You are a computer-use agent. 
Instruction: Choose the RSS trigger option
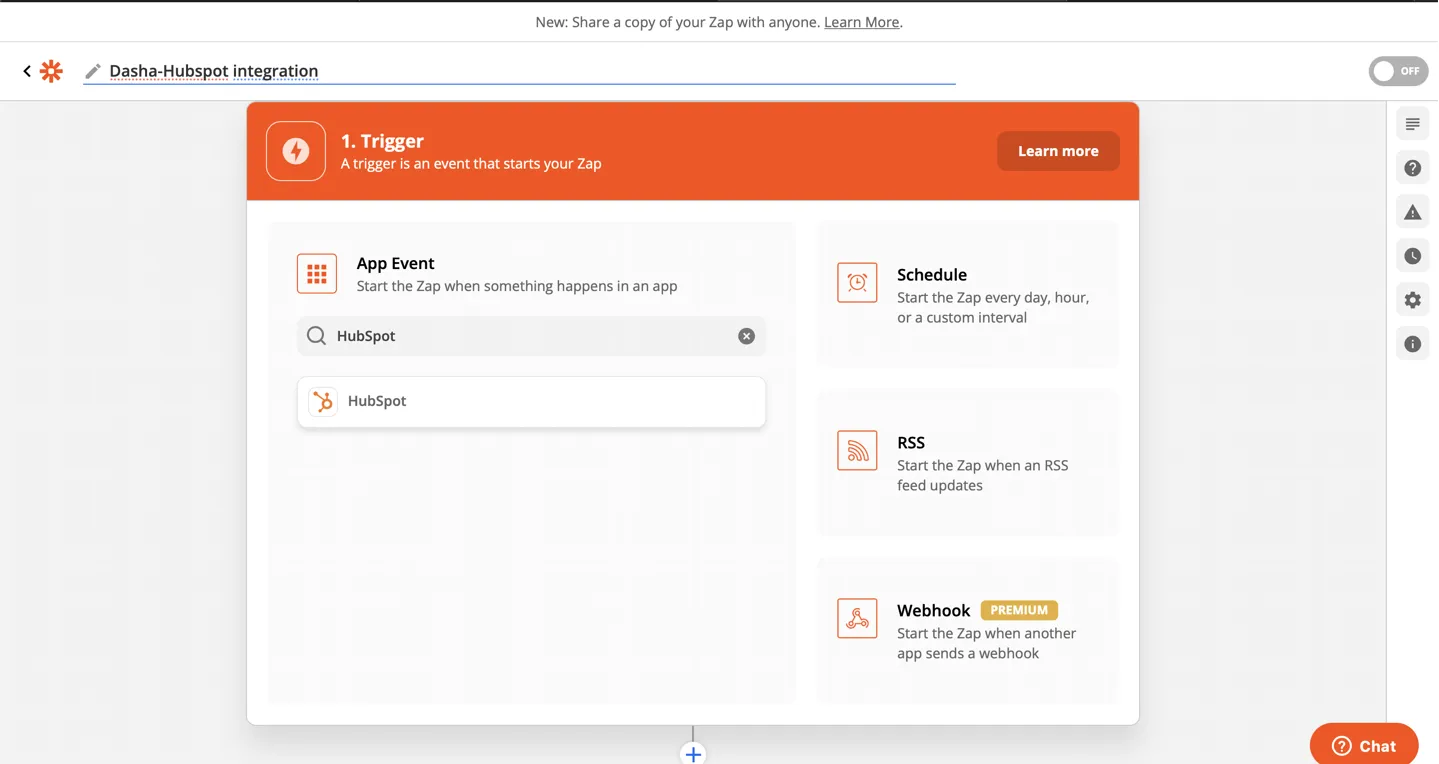968,463
